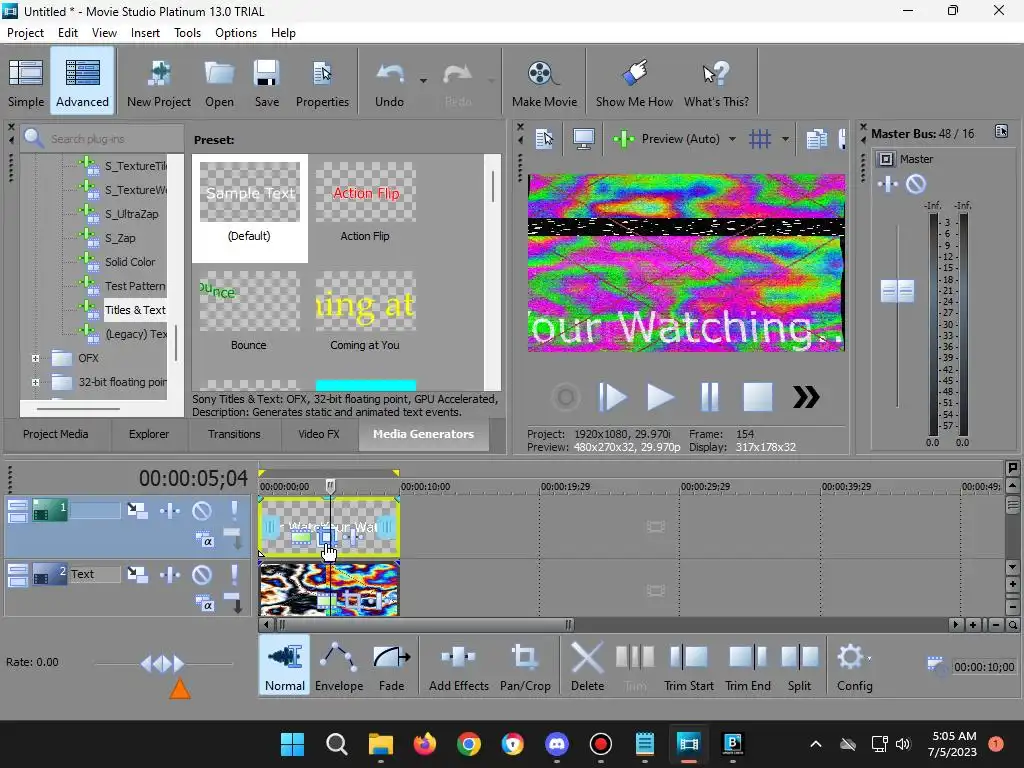Open the overlays grid dropdown arrow
This screenshot has height=768, width=1024.
point(785,138)
